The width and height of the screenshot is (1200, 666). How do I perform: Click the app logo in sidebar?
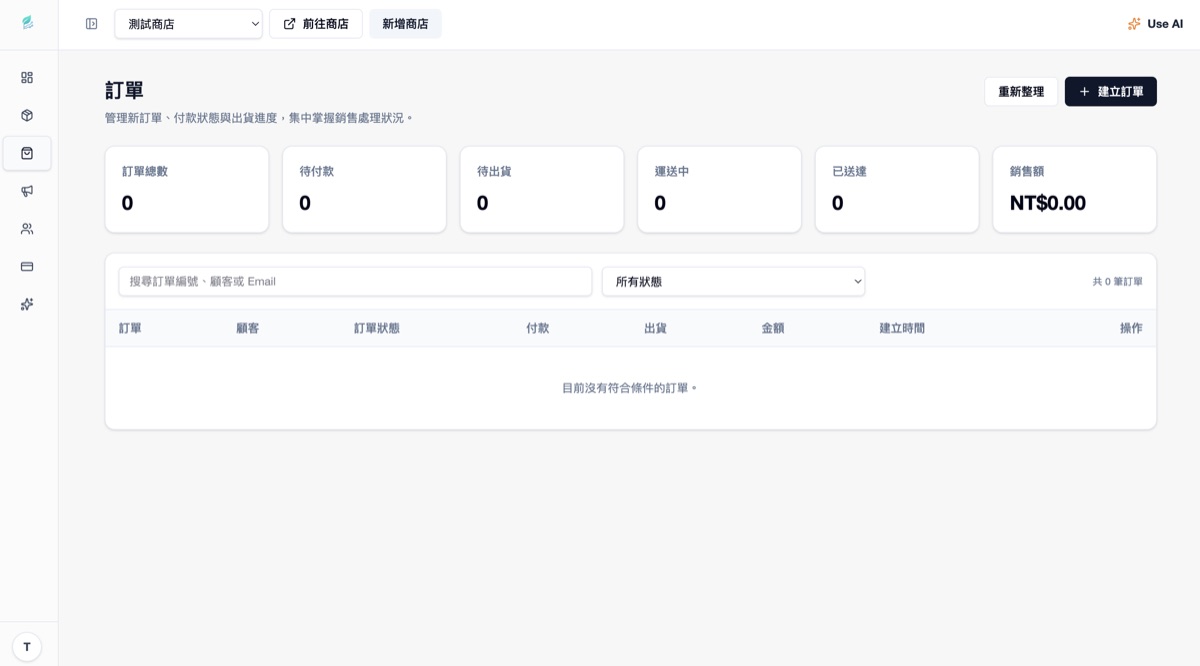[27, 23]
